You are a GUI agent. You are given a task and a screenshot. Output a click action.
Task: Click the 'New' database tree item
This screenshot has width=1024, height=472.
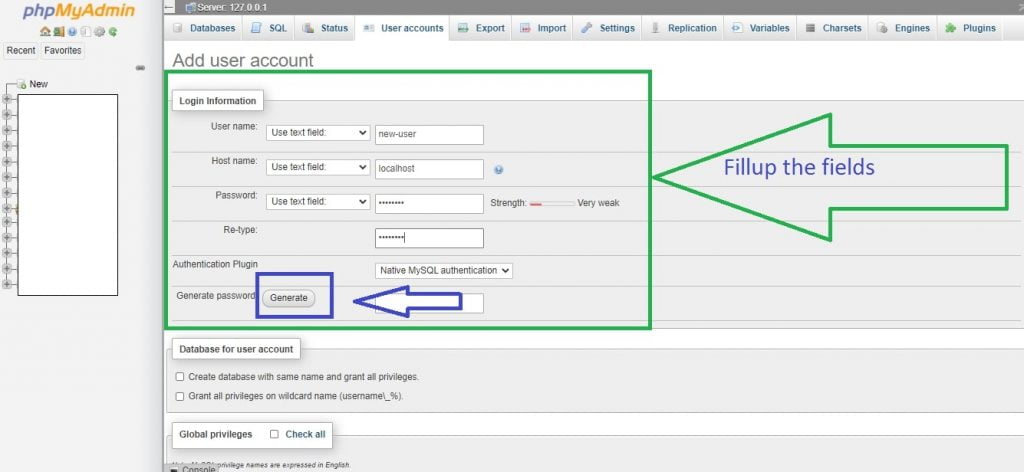coord(39,84)
